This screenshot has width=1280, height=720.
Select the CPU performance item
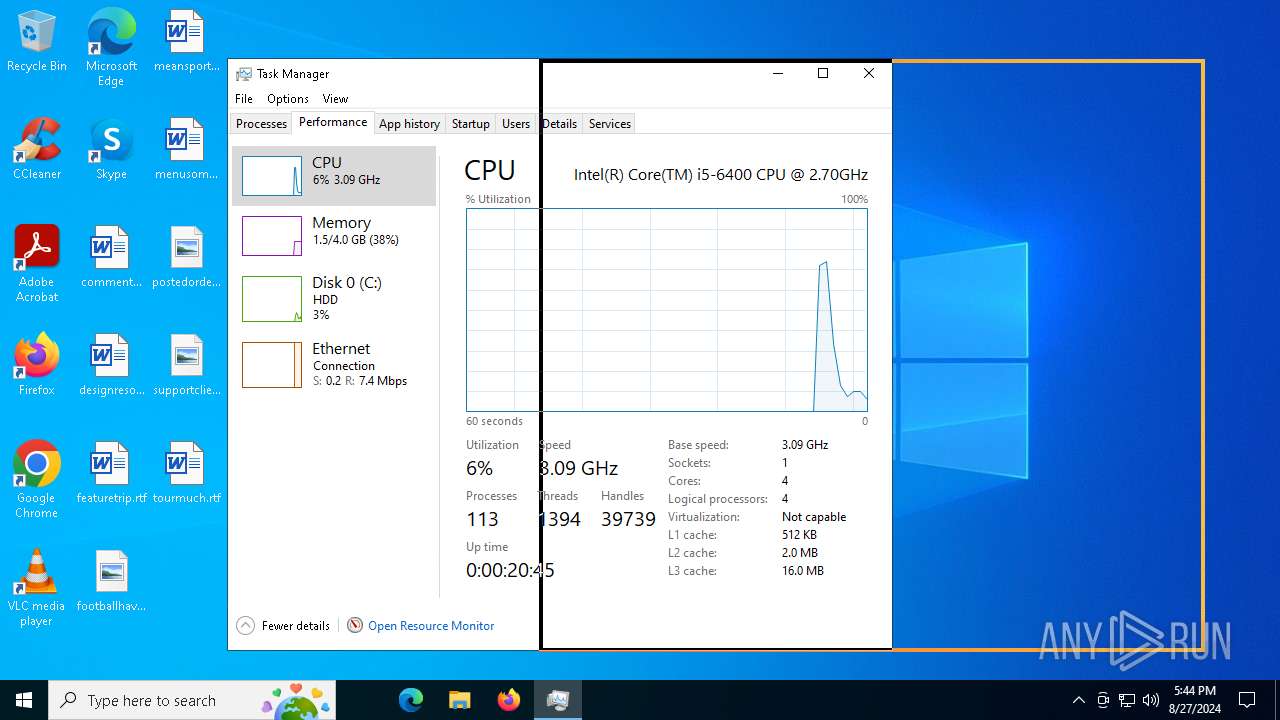(x=334, y=176)
